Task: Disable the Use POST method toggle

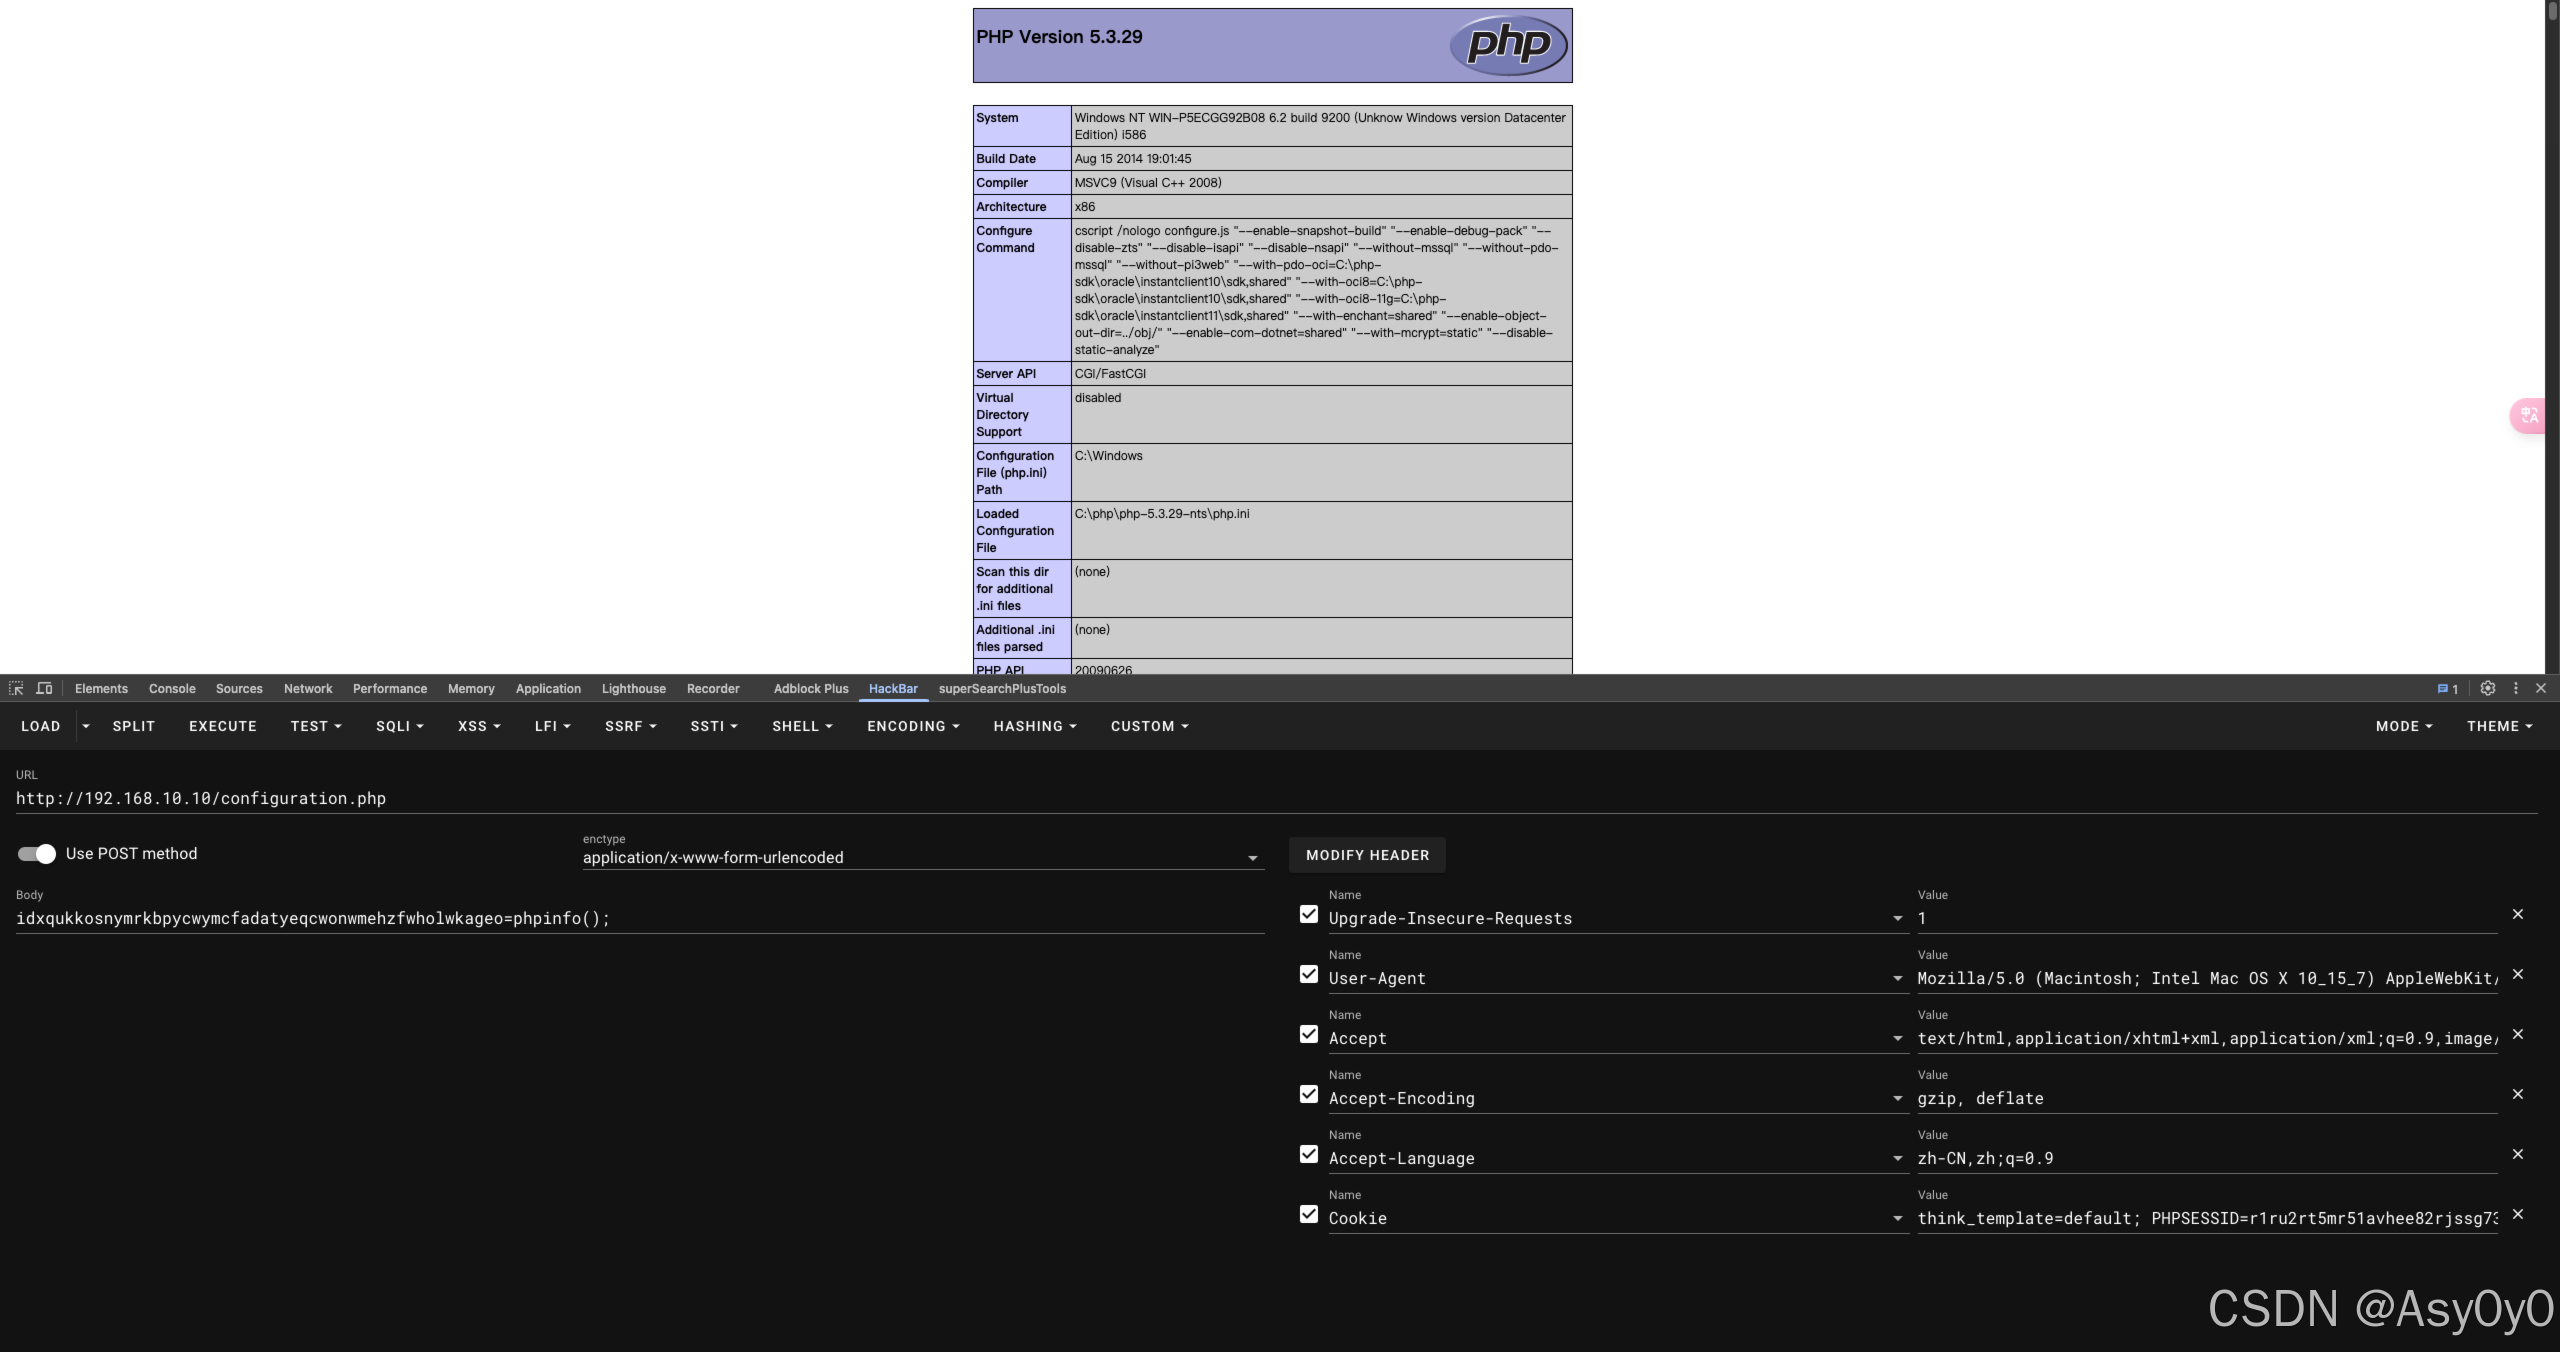Action: [x=35, y=853]
